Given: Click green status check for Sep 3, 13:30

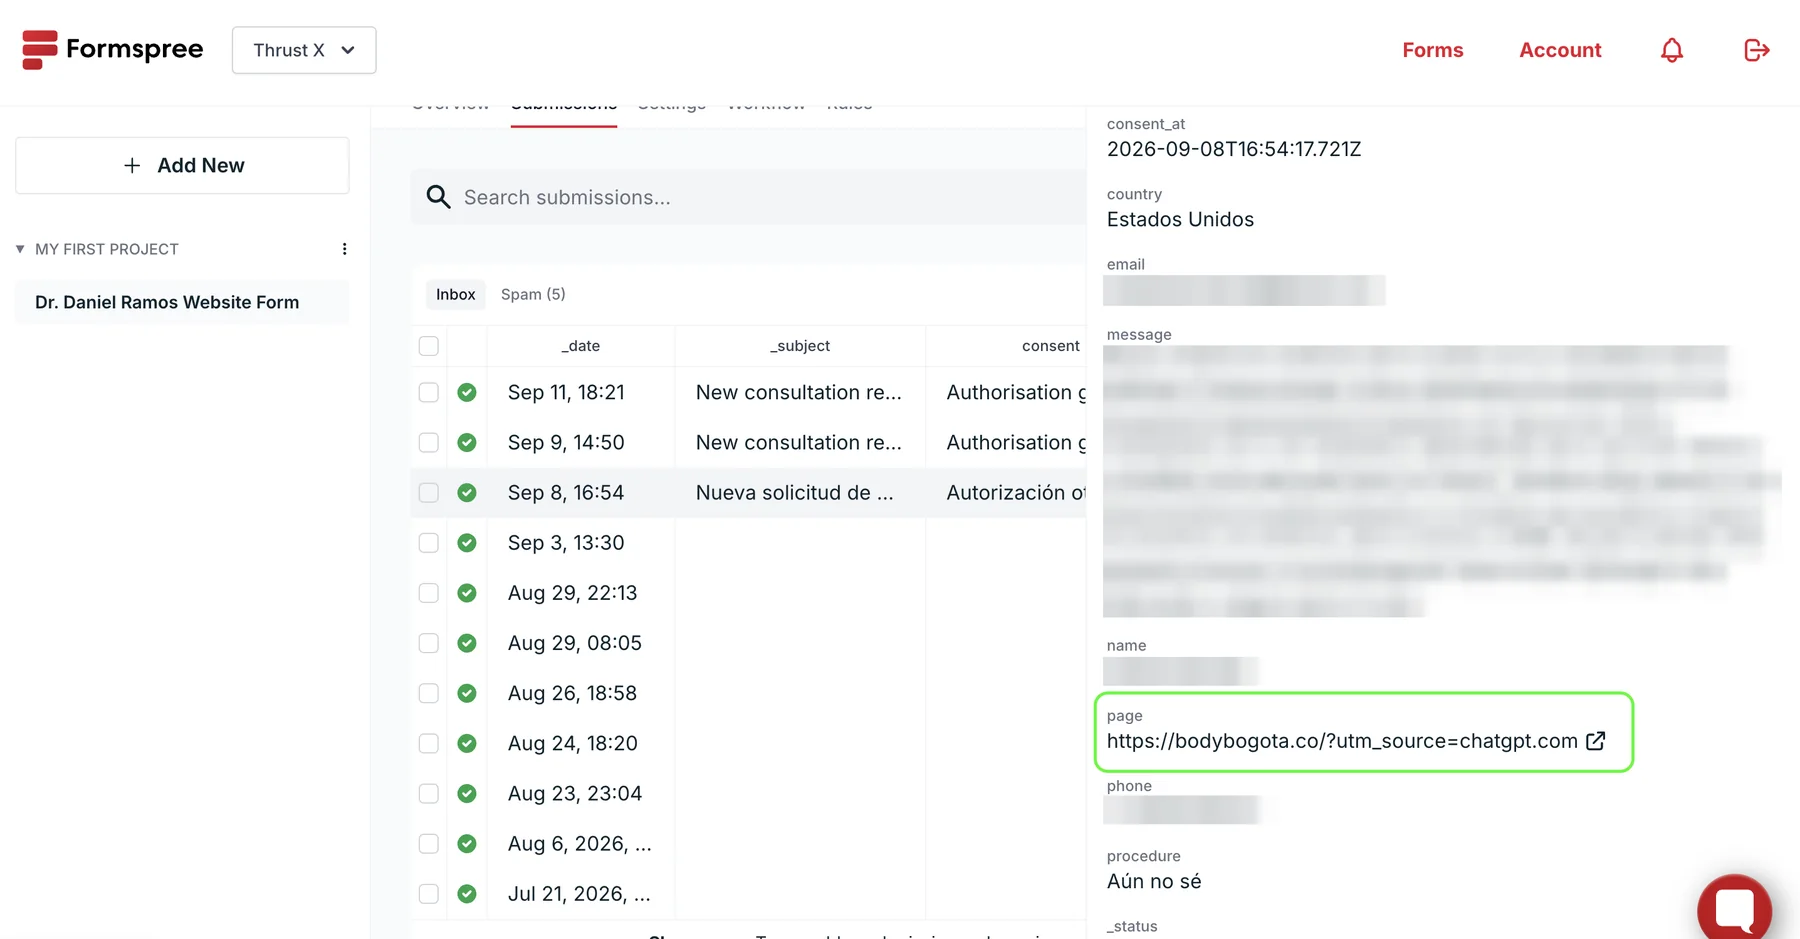Looking at the screenshot, I should pyautogui.click(x=467, y=542).
